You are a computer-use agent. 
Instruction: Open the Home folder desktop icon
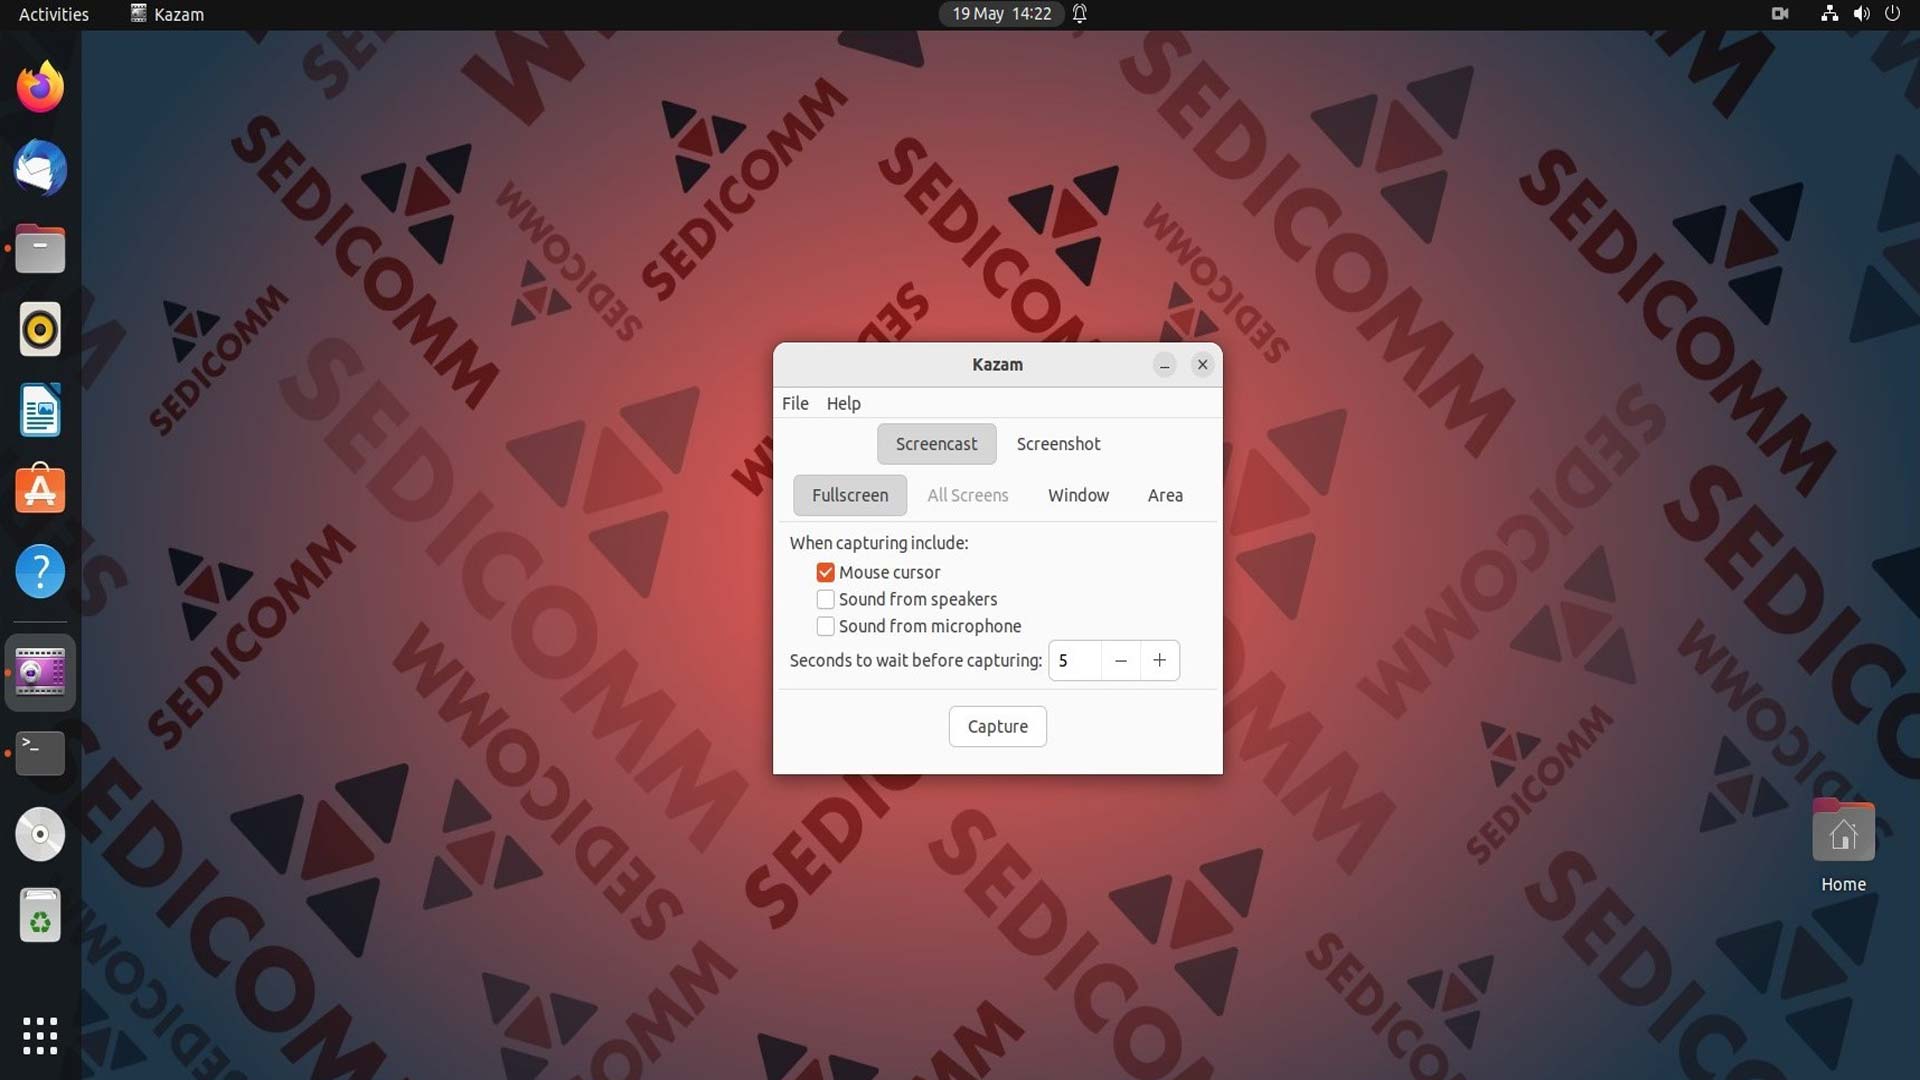[1843, 845]
